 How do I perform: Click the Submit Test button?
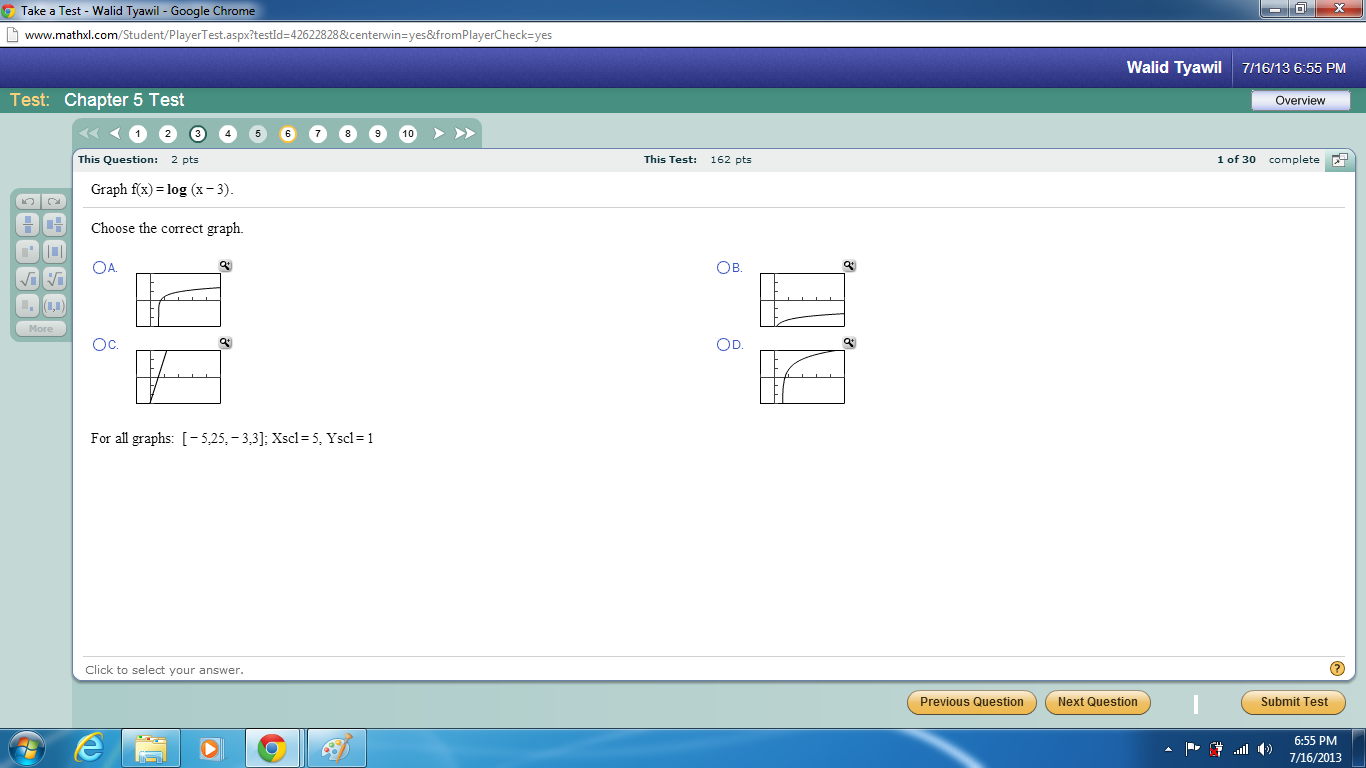coord(1293,702)
